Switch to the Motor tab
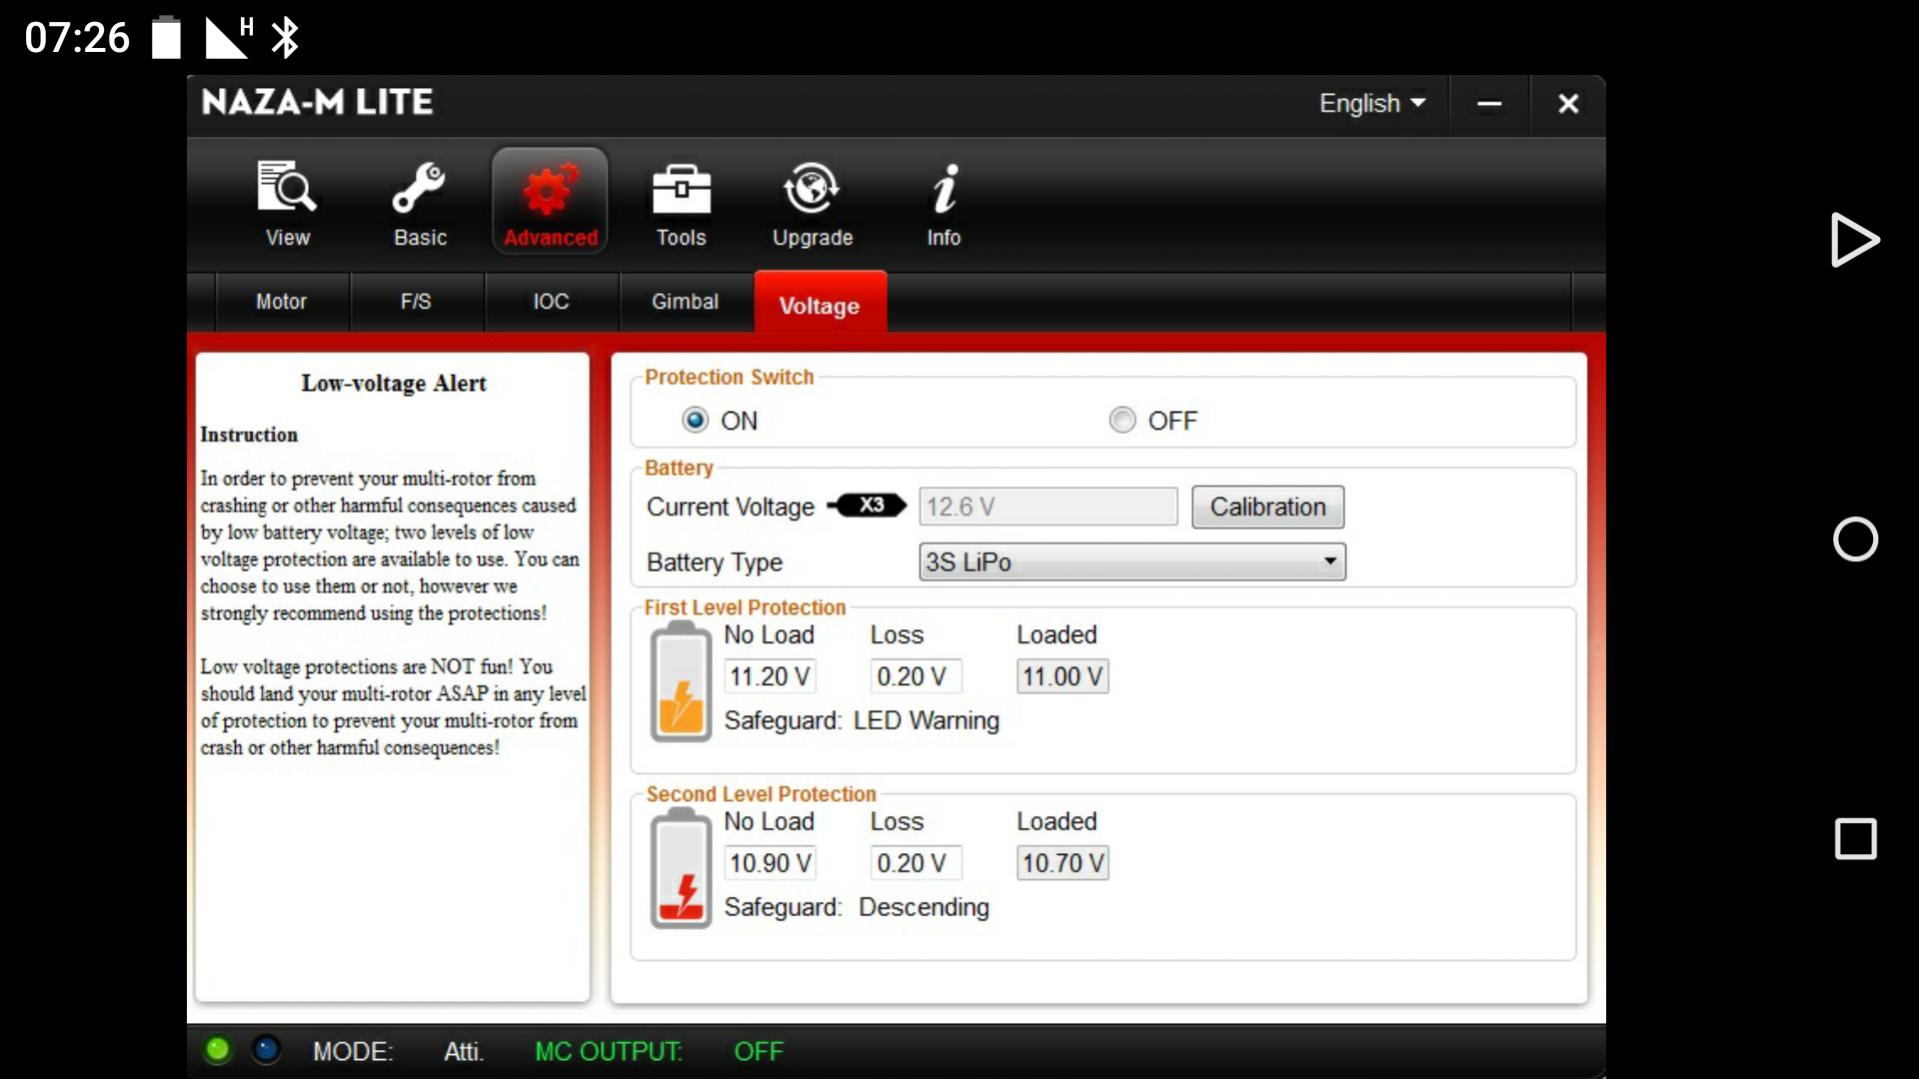1919x1079 pixels. (x=281, y=301)
